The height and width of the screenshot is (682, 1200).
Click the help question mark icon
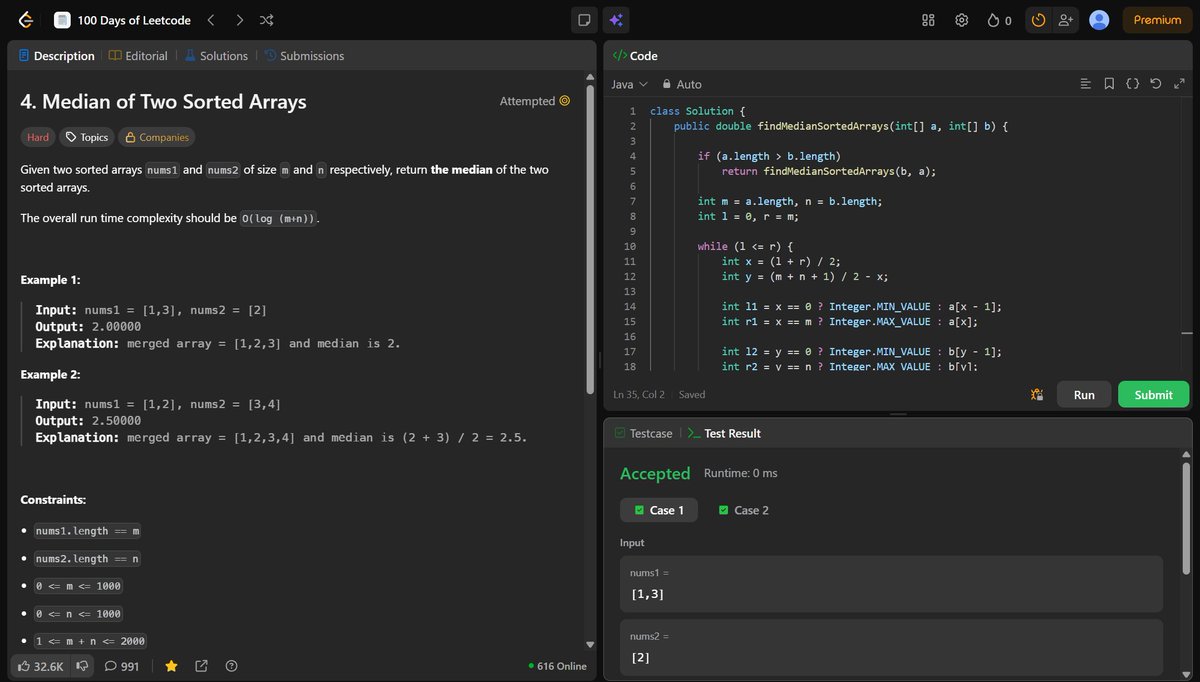coord(232,666)
